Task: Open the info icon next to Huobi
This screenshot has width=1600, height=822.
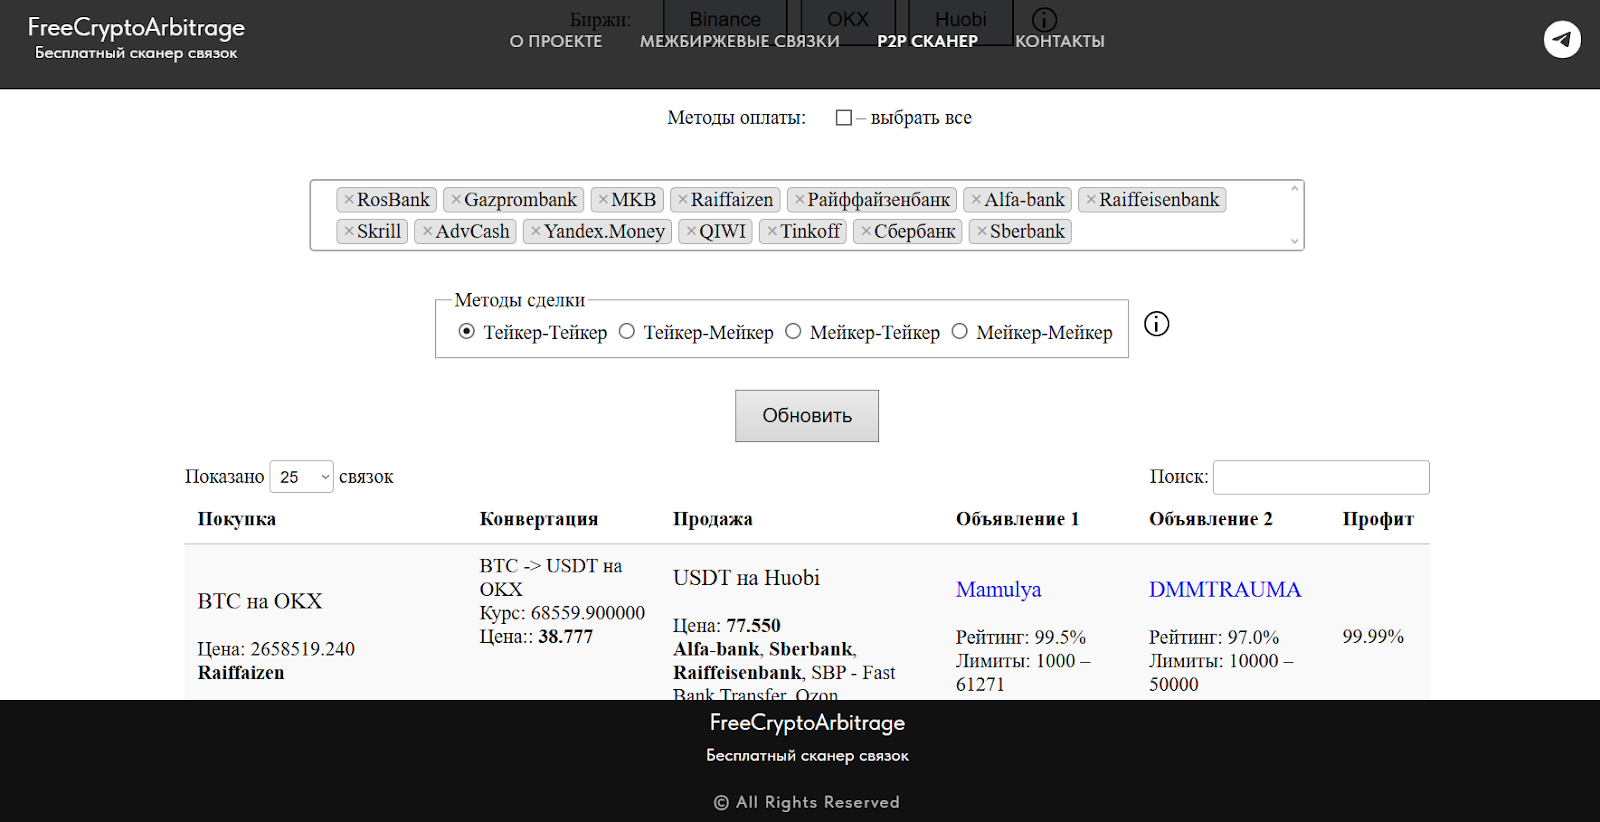Action: (1044, 20)
